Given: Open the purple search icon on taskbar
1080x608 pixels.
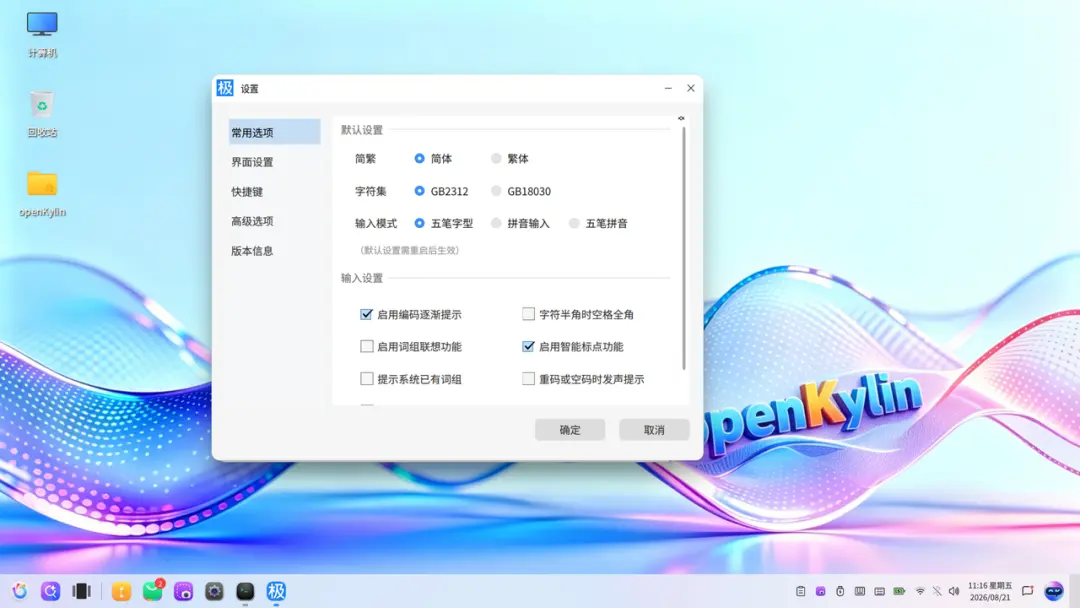Looking at the screenshot, I should coord(50,591).
